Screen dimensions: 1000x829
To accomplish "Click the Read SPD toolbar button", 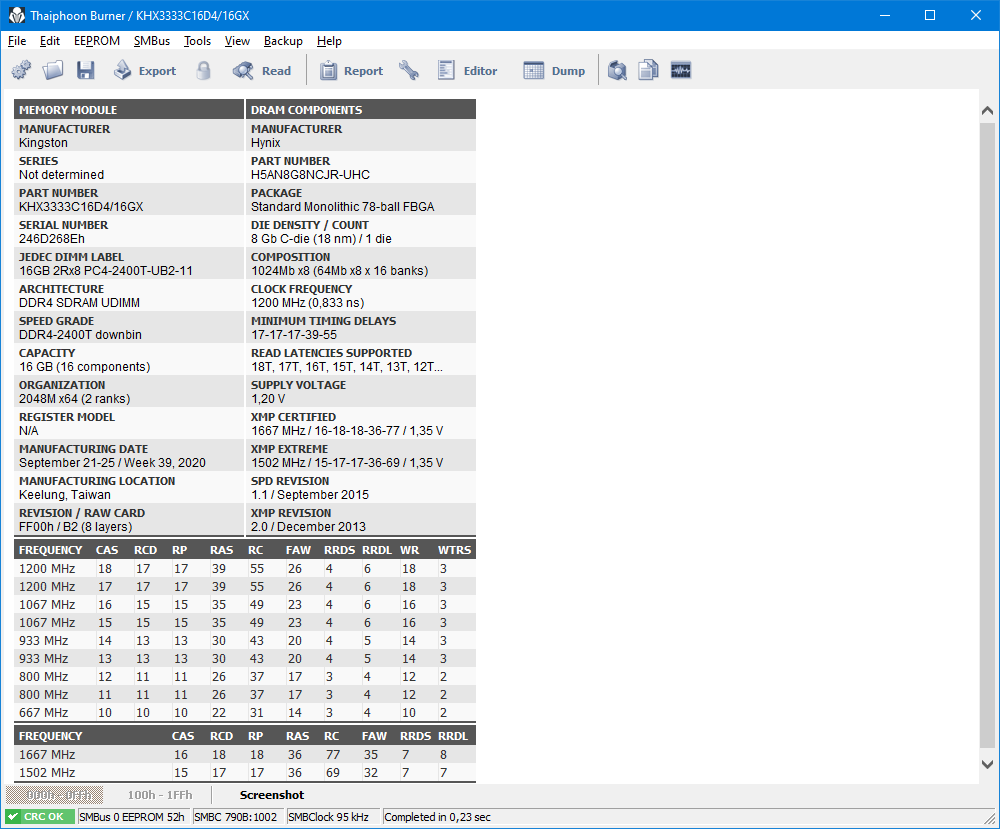I will [261, 70].
